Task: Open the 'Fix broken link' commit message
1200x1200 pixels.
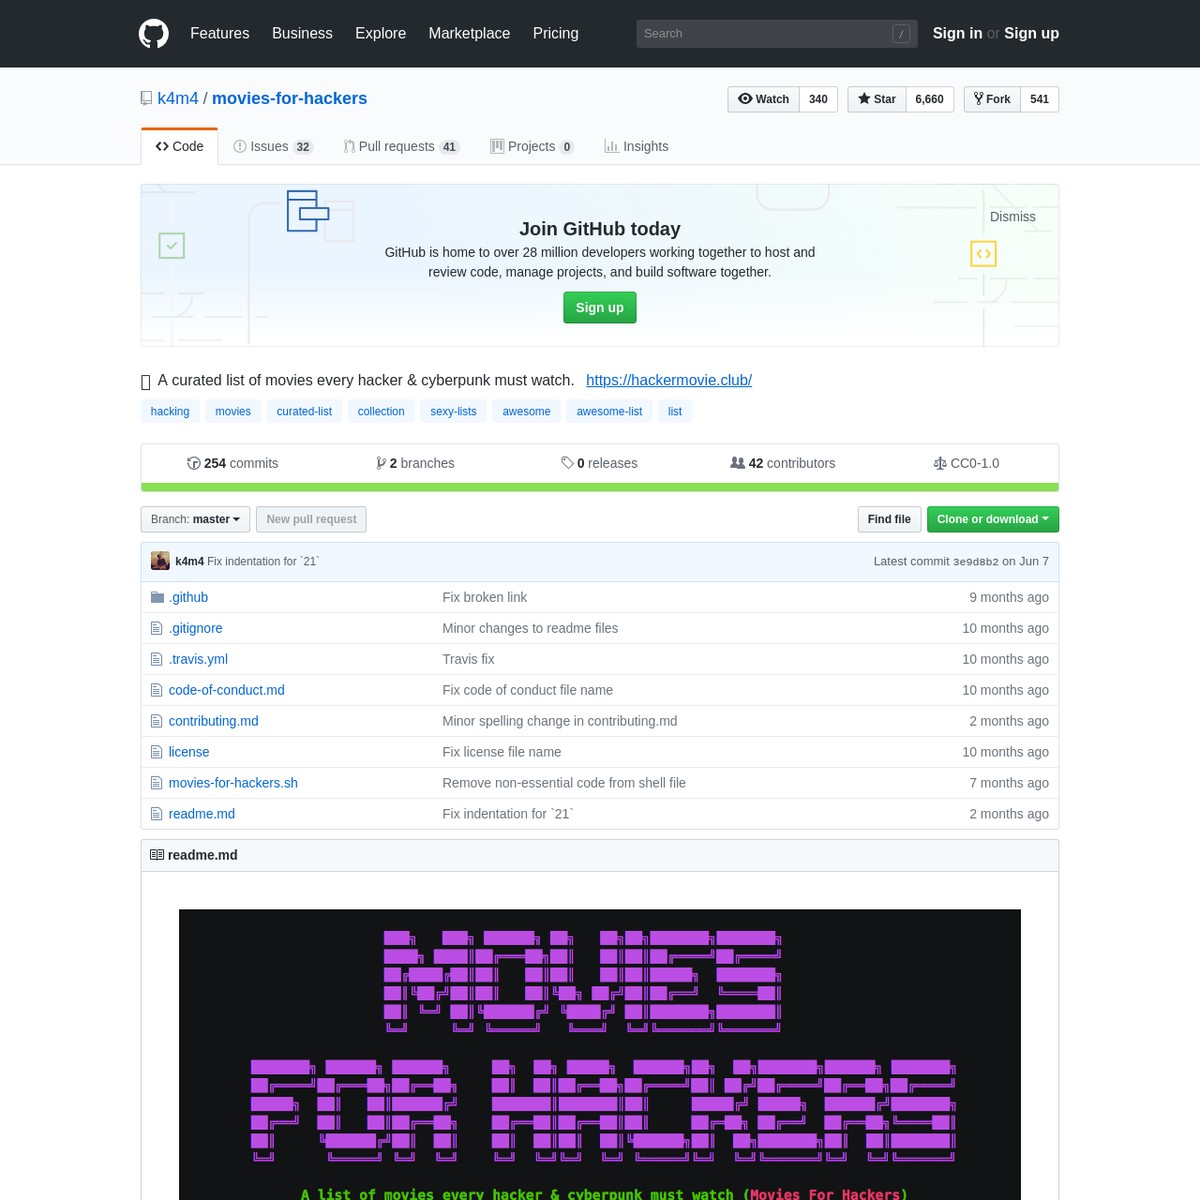Action: [484, 597]
